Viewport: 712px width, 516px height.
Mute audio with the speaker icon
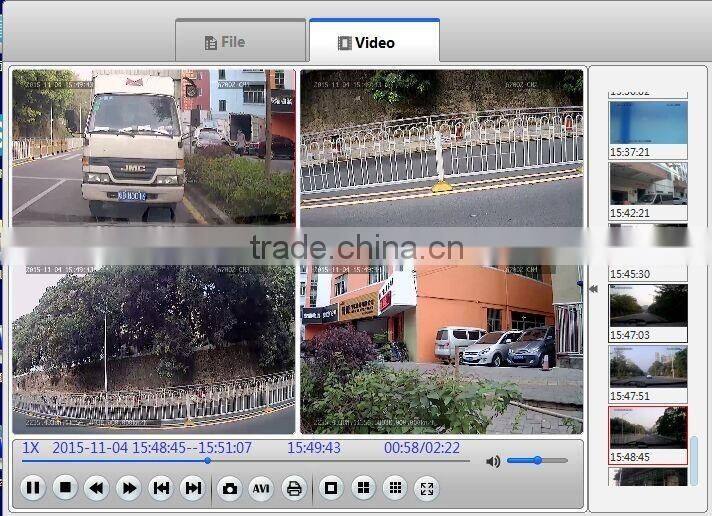coord(493,461)
